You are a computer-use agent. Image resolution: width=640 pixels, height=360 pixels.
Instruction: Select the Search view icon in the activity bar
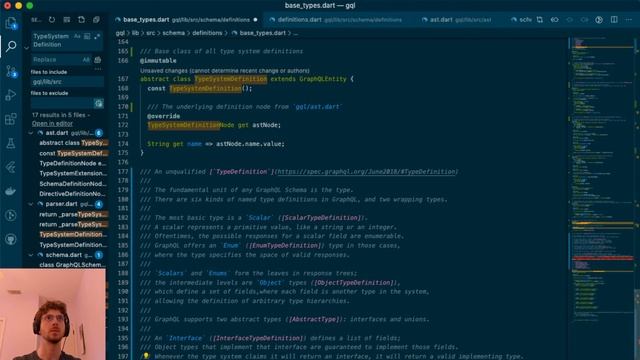pos(11,46)
